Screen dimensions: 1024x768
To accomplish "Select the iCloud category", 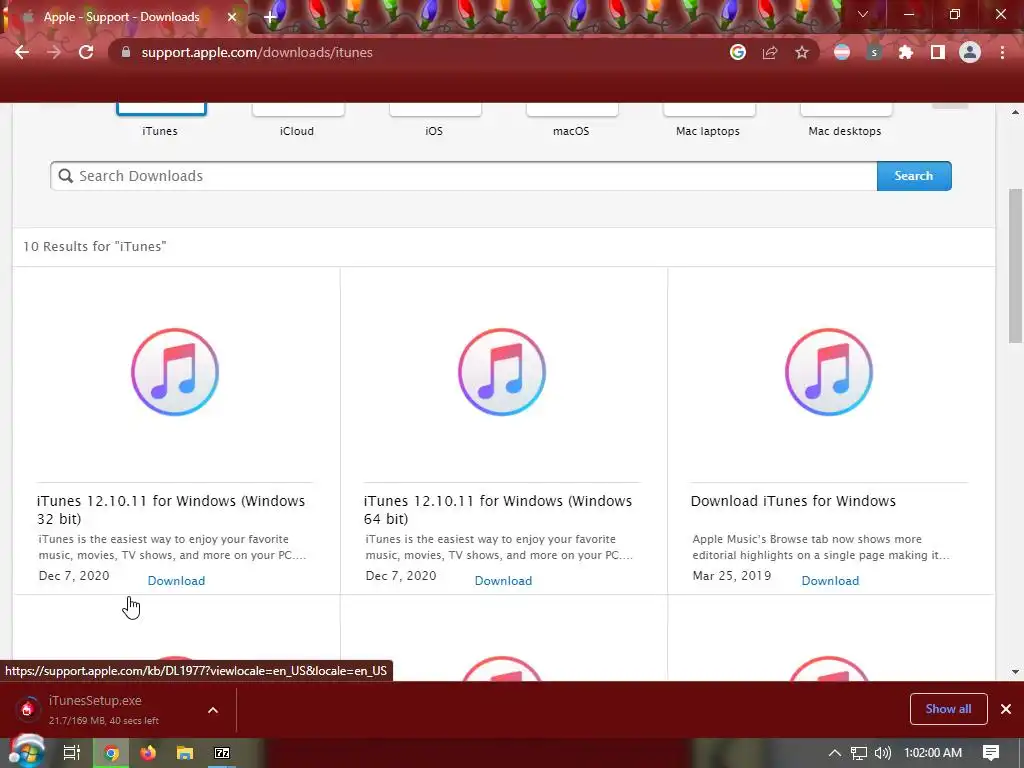I will [298, 120].
